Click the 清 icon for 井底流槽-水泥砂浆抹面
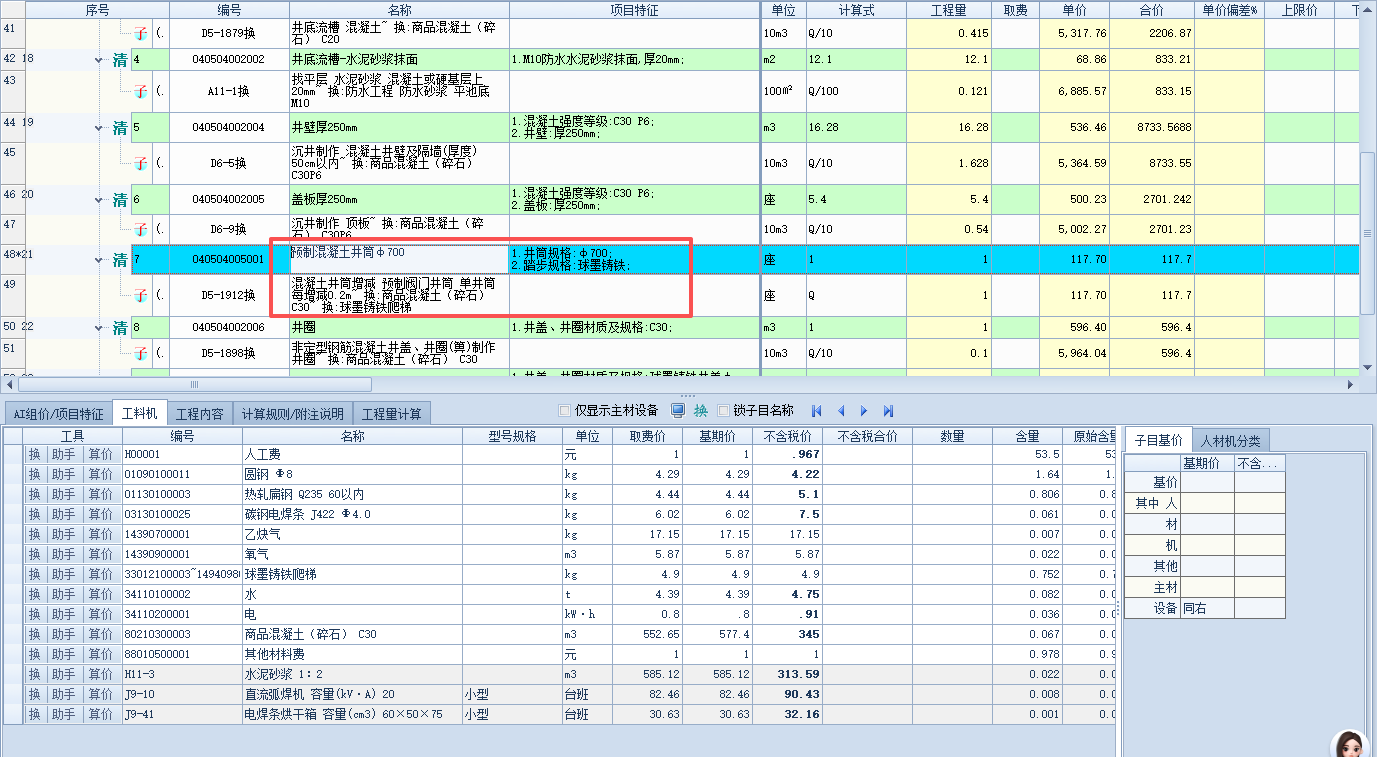The height and width of the screenshot is (757, 1377). [x=120, y=60]
